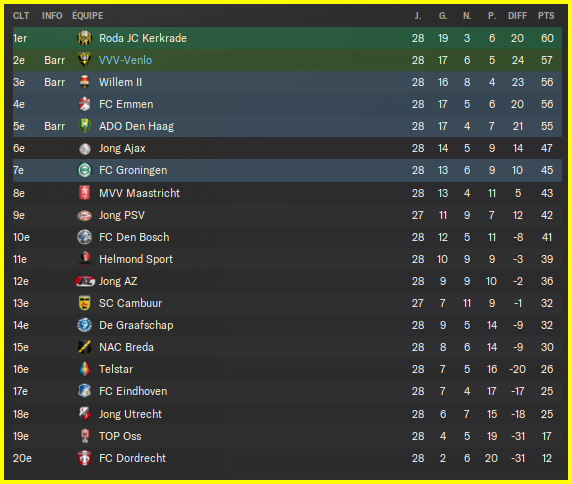The height and width of the screenshot is (484, 572).
Task: Open the VVV-Venlo team link
Action: (x=125, y=60)
